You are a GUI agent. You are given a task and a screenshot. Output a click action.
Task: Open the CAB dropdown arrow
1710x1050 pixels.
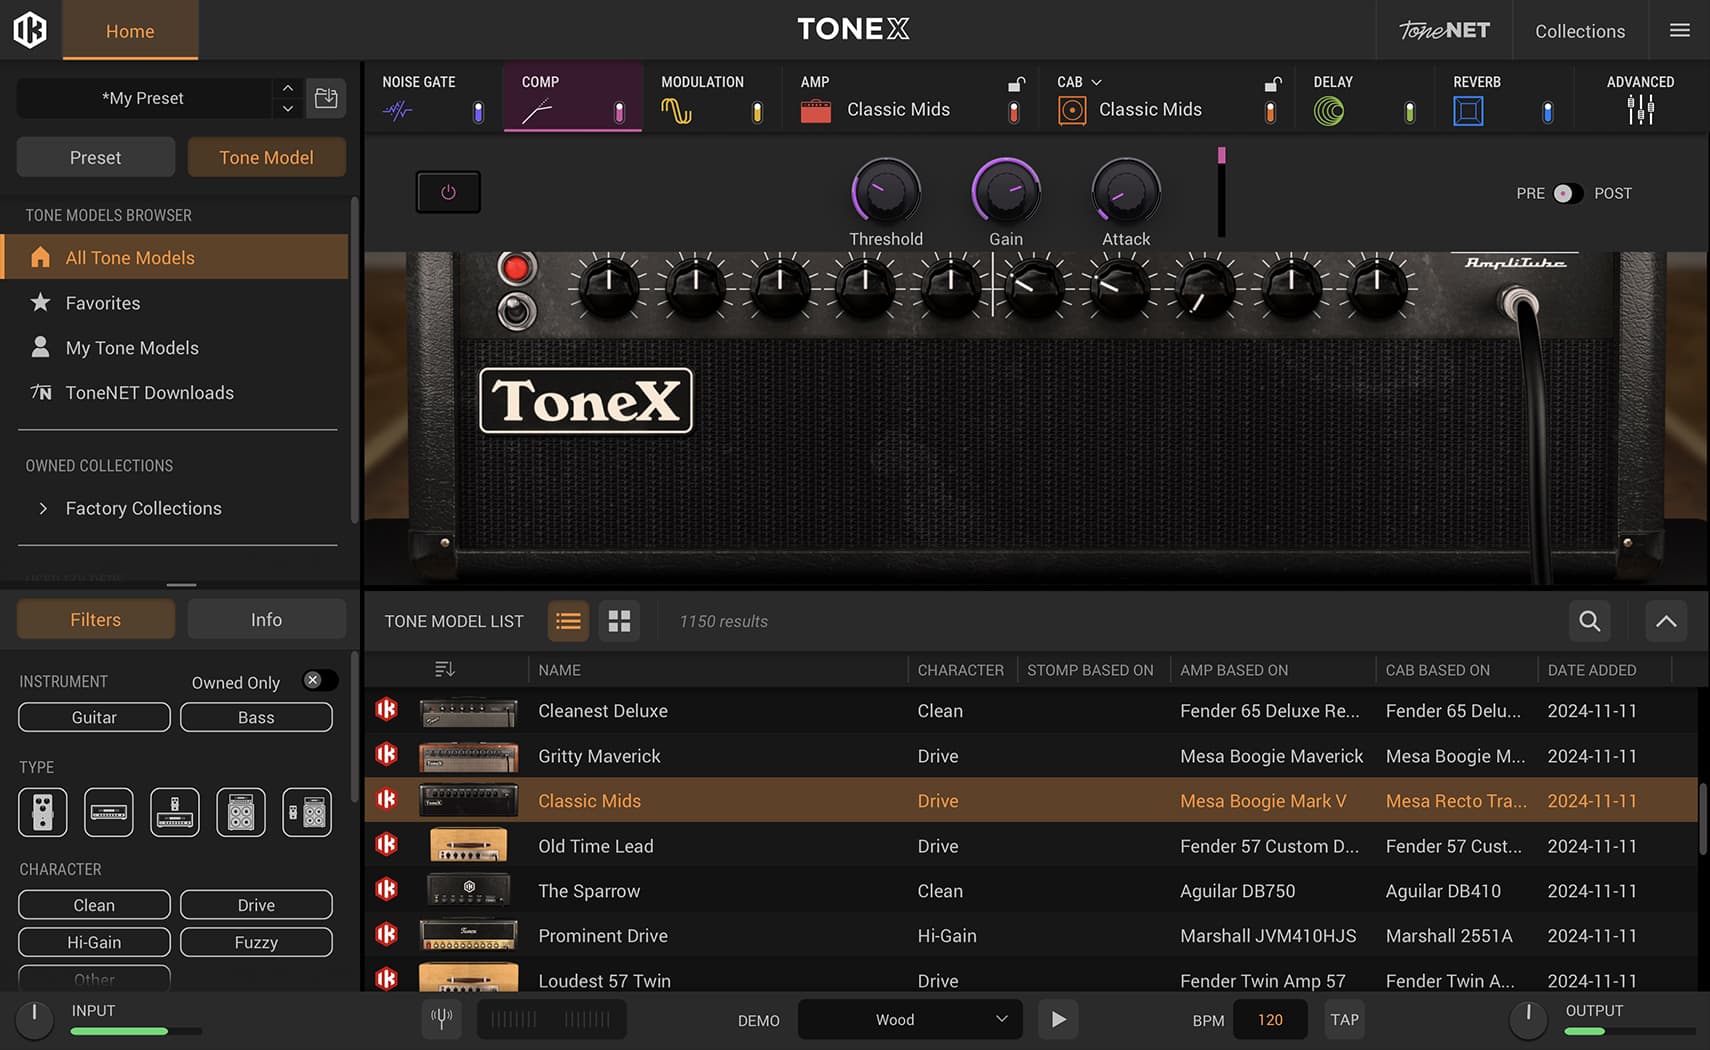pos(1096,82)
